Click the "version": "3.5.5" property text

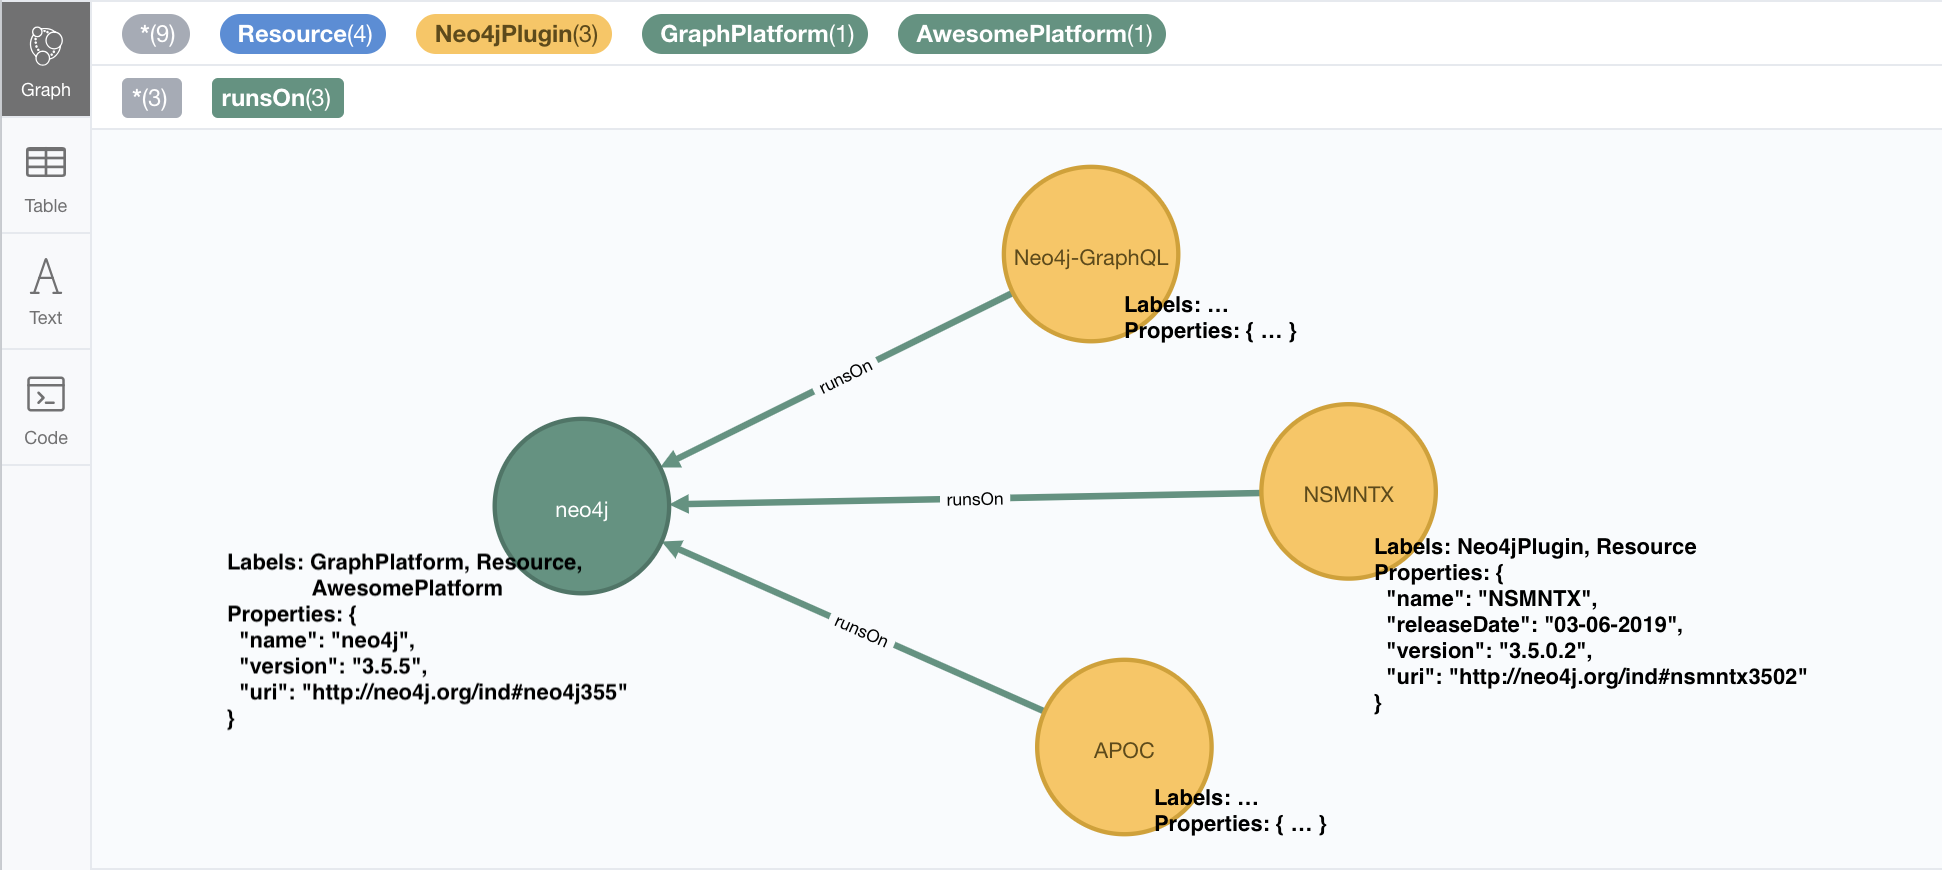(333, 666)
